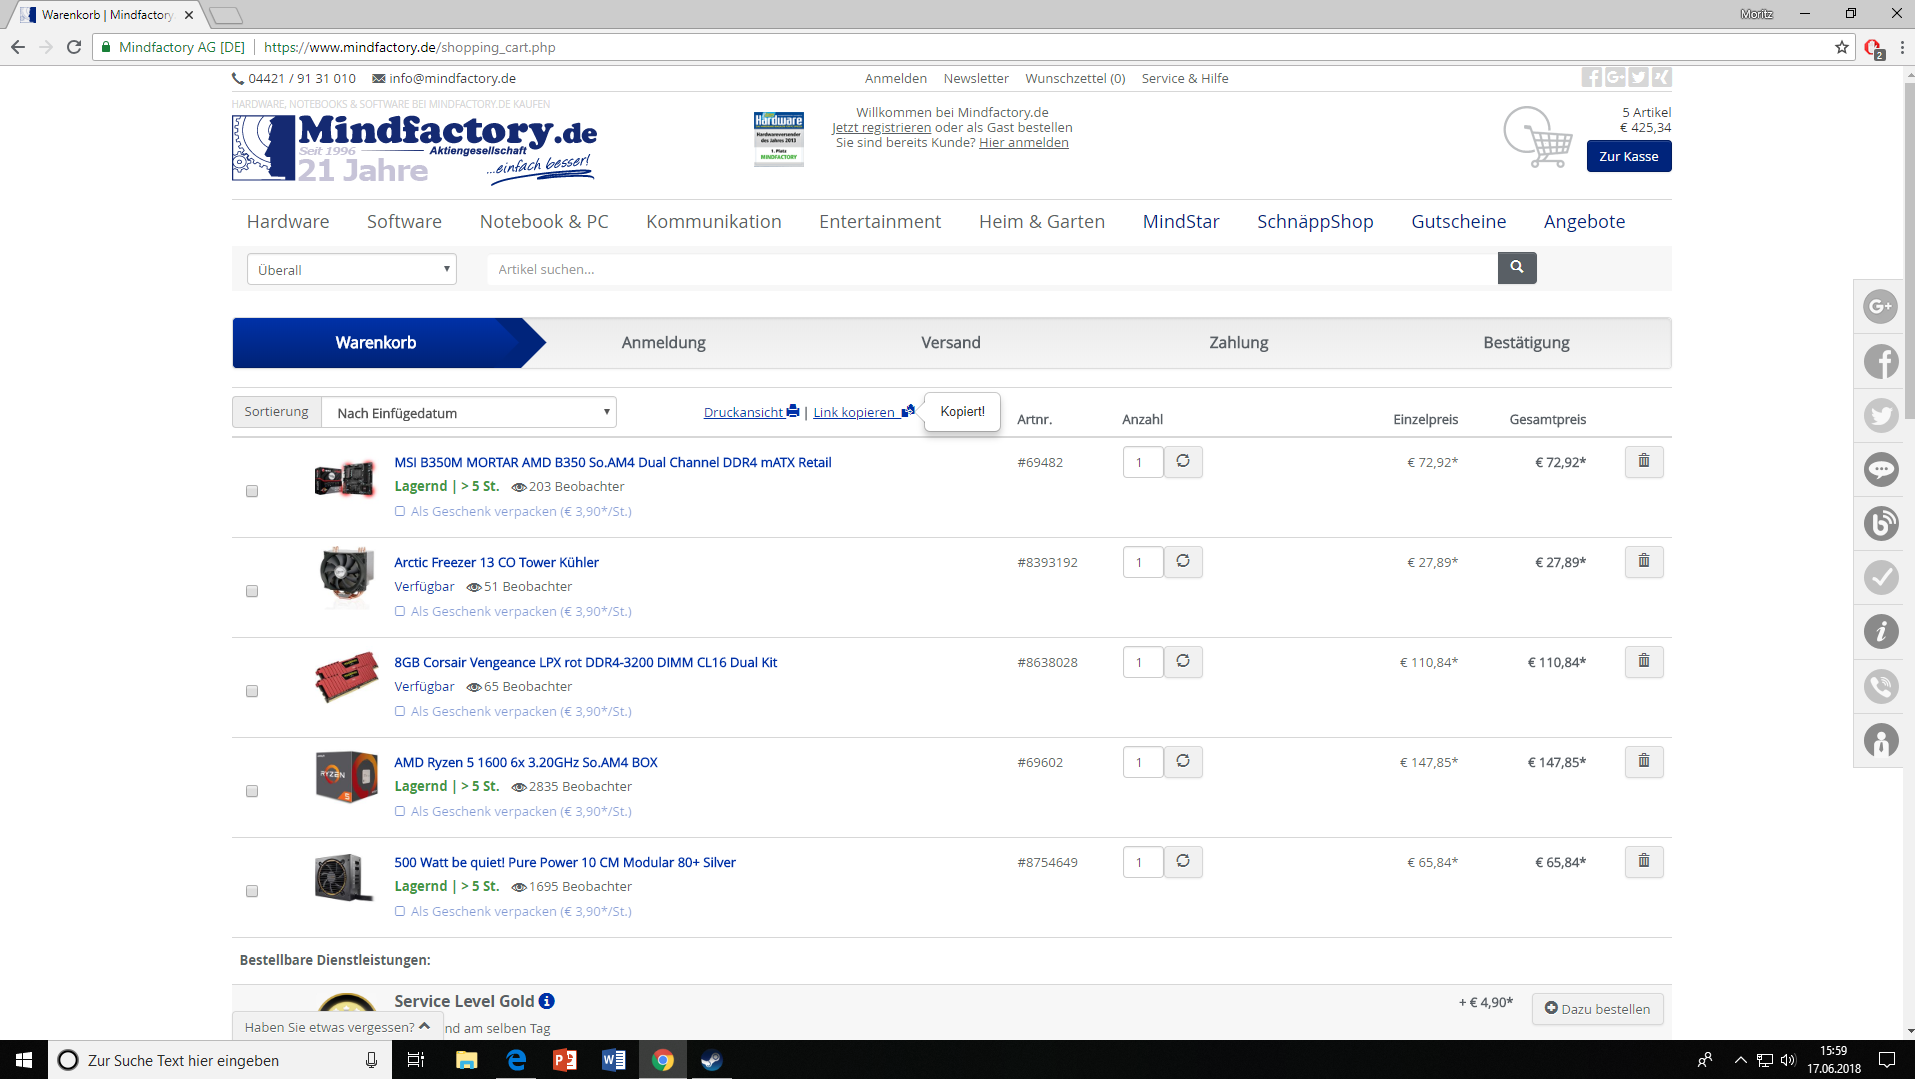Enable gift wrap for Arctic Freezer 13
This screenshot has width=1915, height=1079.
point(400,611)
